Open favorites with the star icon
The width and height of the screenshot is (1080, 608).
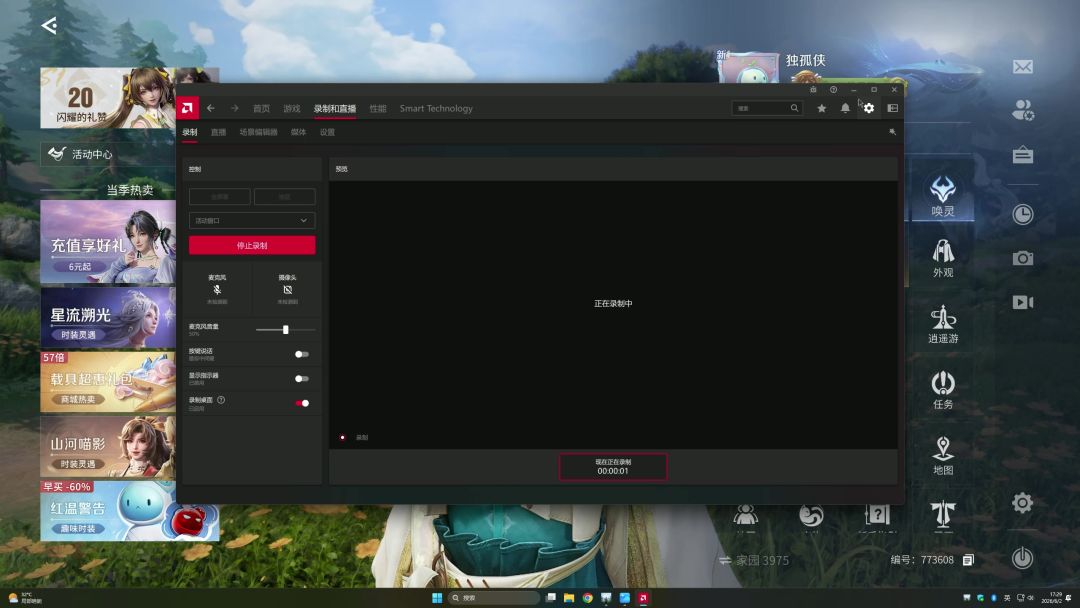(822, 108)
